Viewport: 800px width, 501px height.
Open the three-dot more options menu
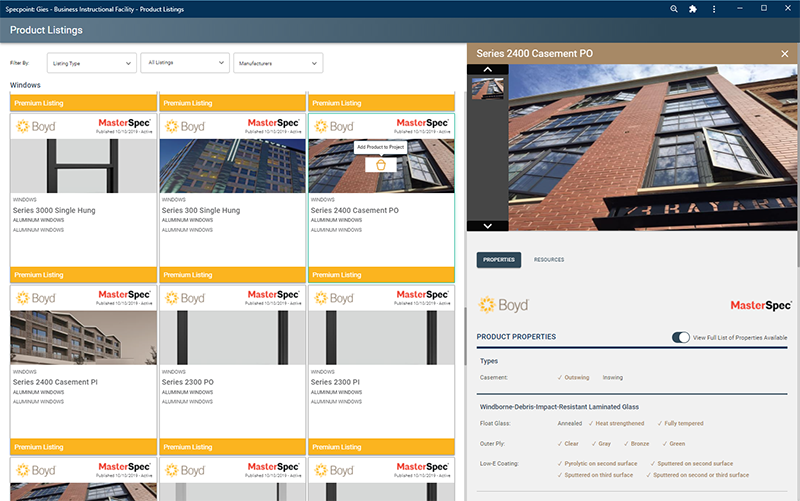pos(713,8)
